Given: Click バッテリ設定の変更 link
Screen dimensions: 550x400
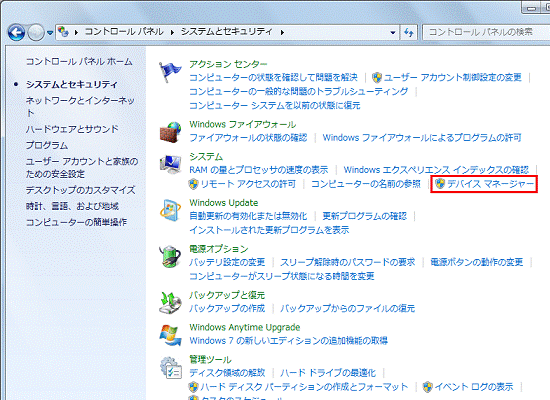Looking at the screenshot, I should pos(227,262).
